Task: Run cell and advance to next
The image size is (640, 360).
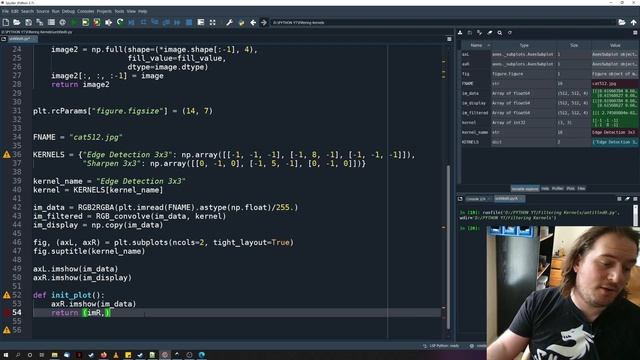Action: pyautogui.click(x=97, y=22)
